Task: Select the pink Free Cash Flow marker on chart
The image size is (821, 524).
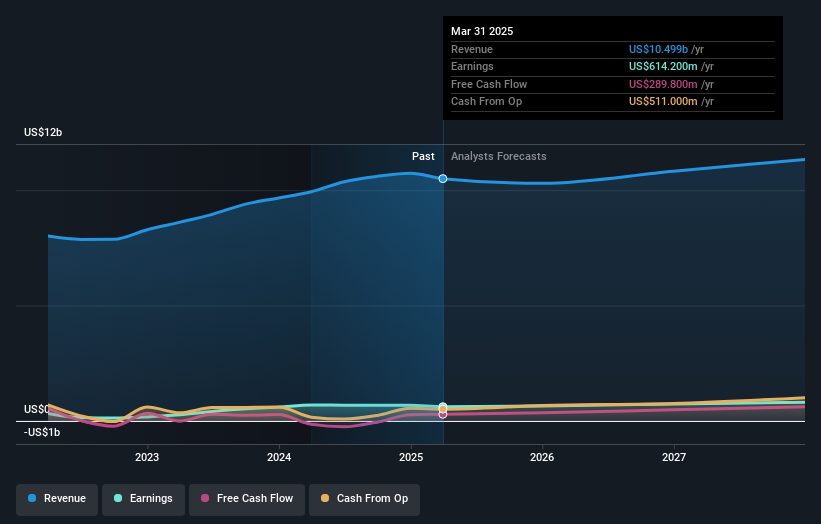Action: coord(443,415)
